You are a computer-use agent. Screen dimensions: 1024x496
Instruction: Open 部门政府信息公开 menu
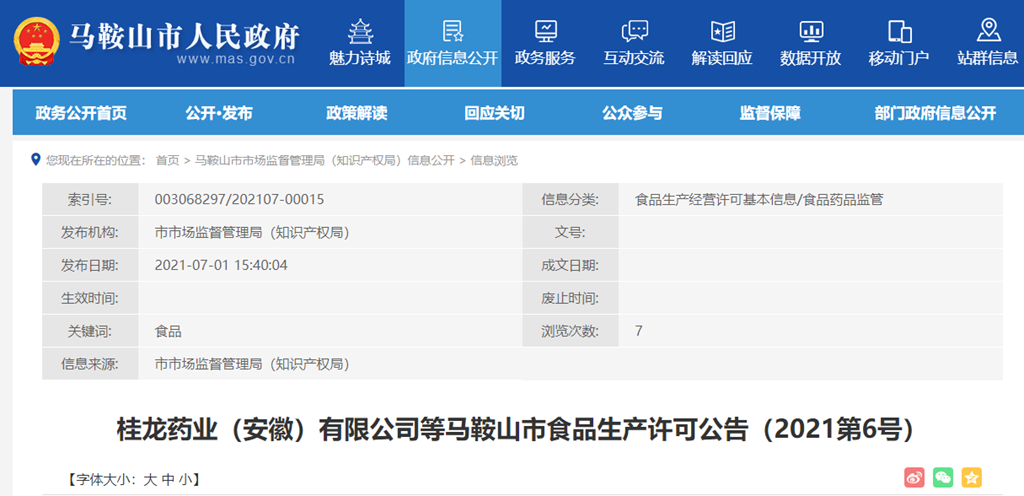pyautogui.click(x=934, y=113)
